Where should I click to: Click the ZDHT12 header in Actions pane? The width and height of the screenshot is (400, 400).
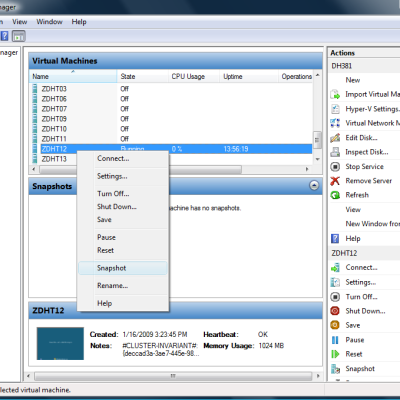364,253
